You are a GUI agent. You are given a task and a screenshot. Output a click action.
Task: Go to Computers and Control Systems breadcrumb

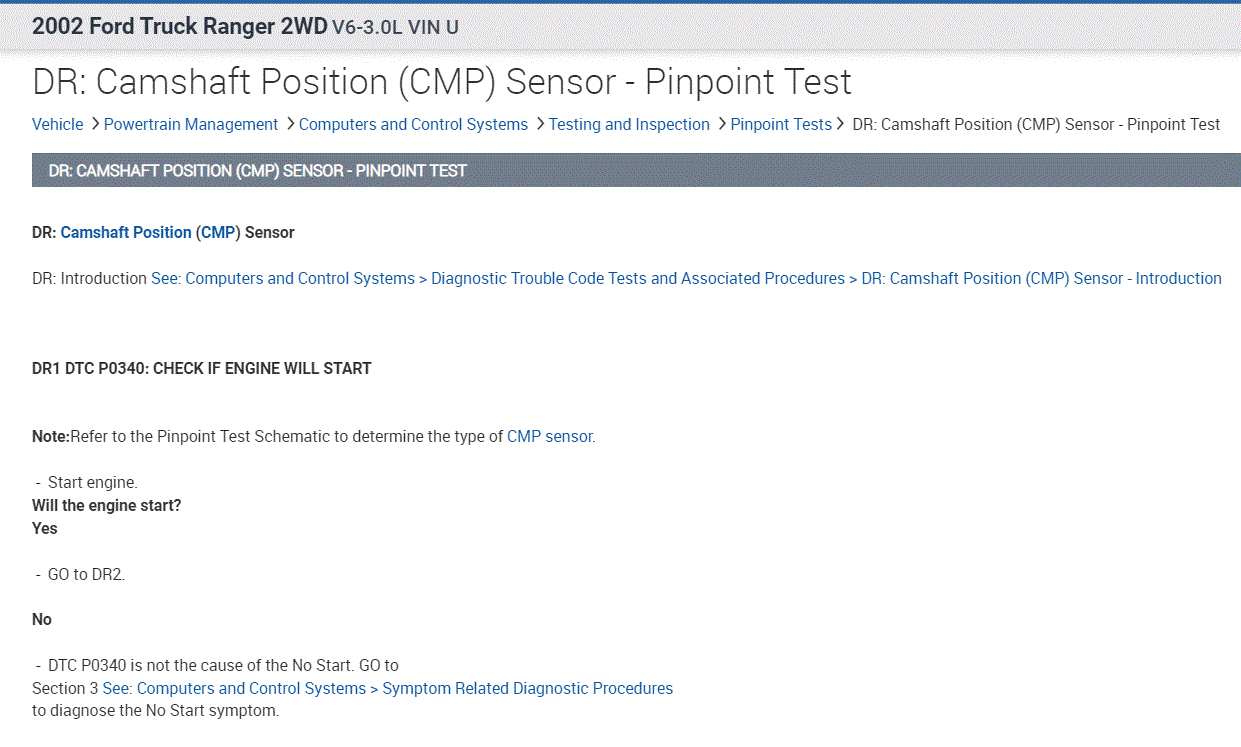coord(413,125)
